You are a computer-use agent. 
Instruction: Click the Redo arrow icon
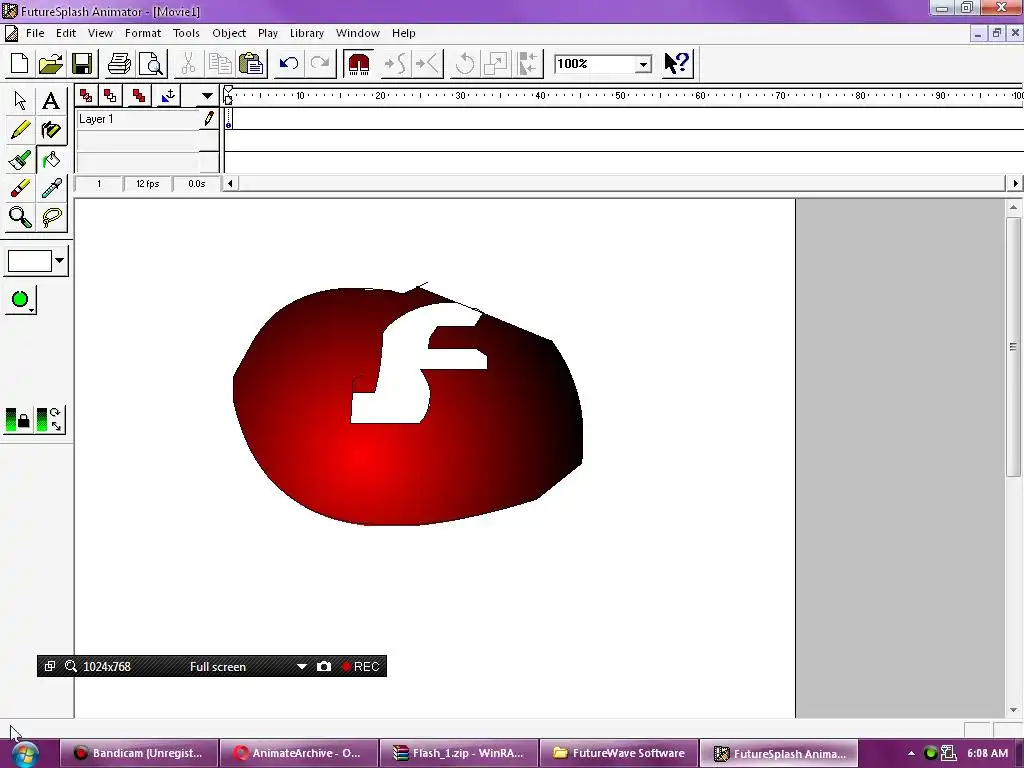coord(320,63)
